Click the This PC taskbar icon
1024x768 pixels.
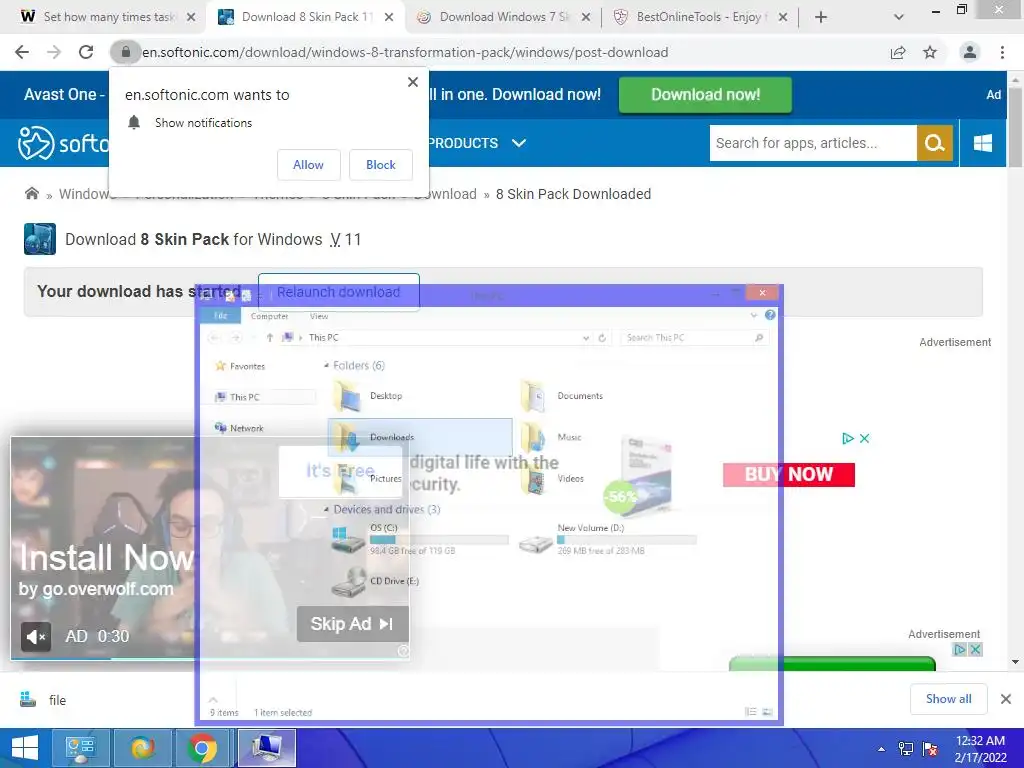pyautogui.click(x=266, y=748)
